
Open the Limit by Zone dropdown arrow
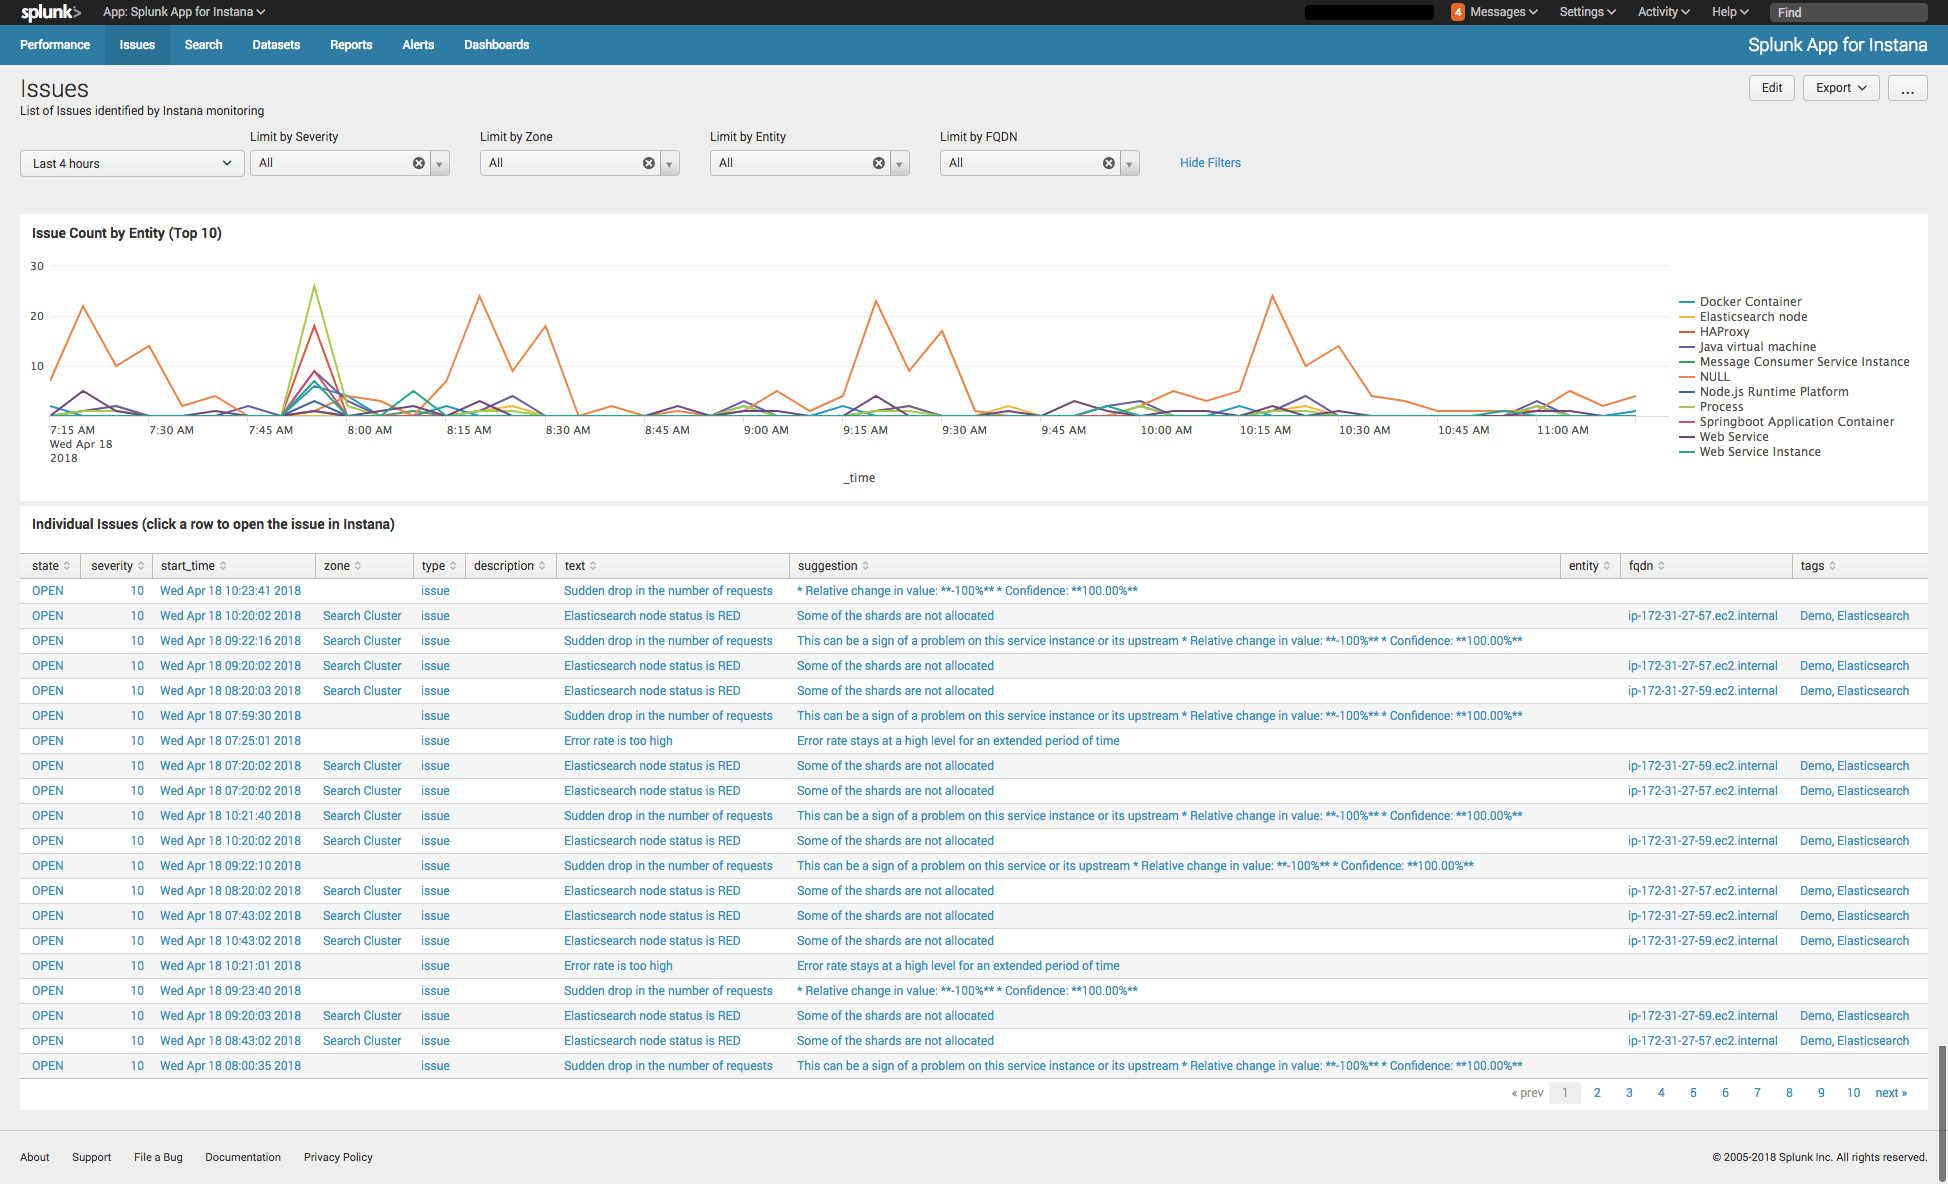click(670, 164)
